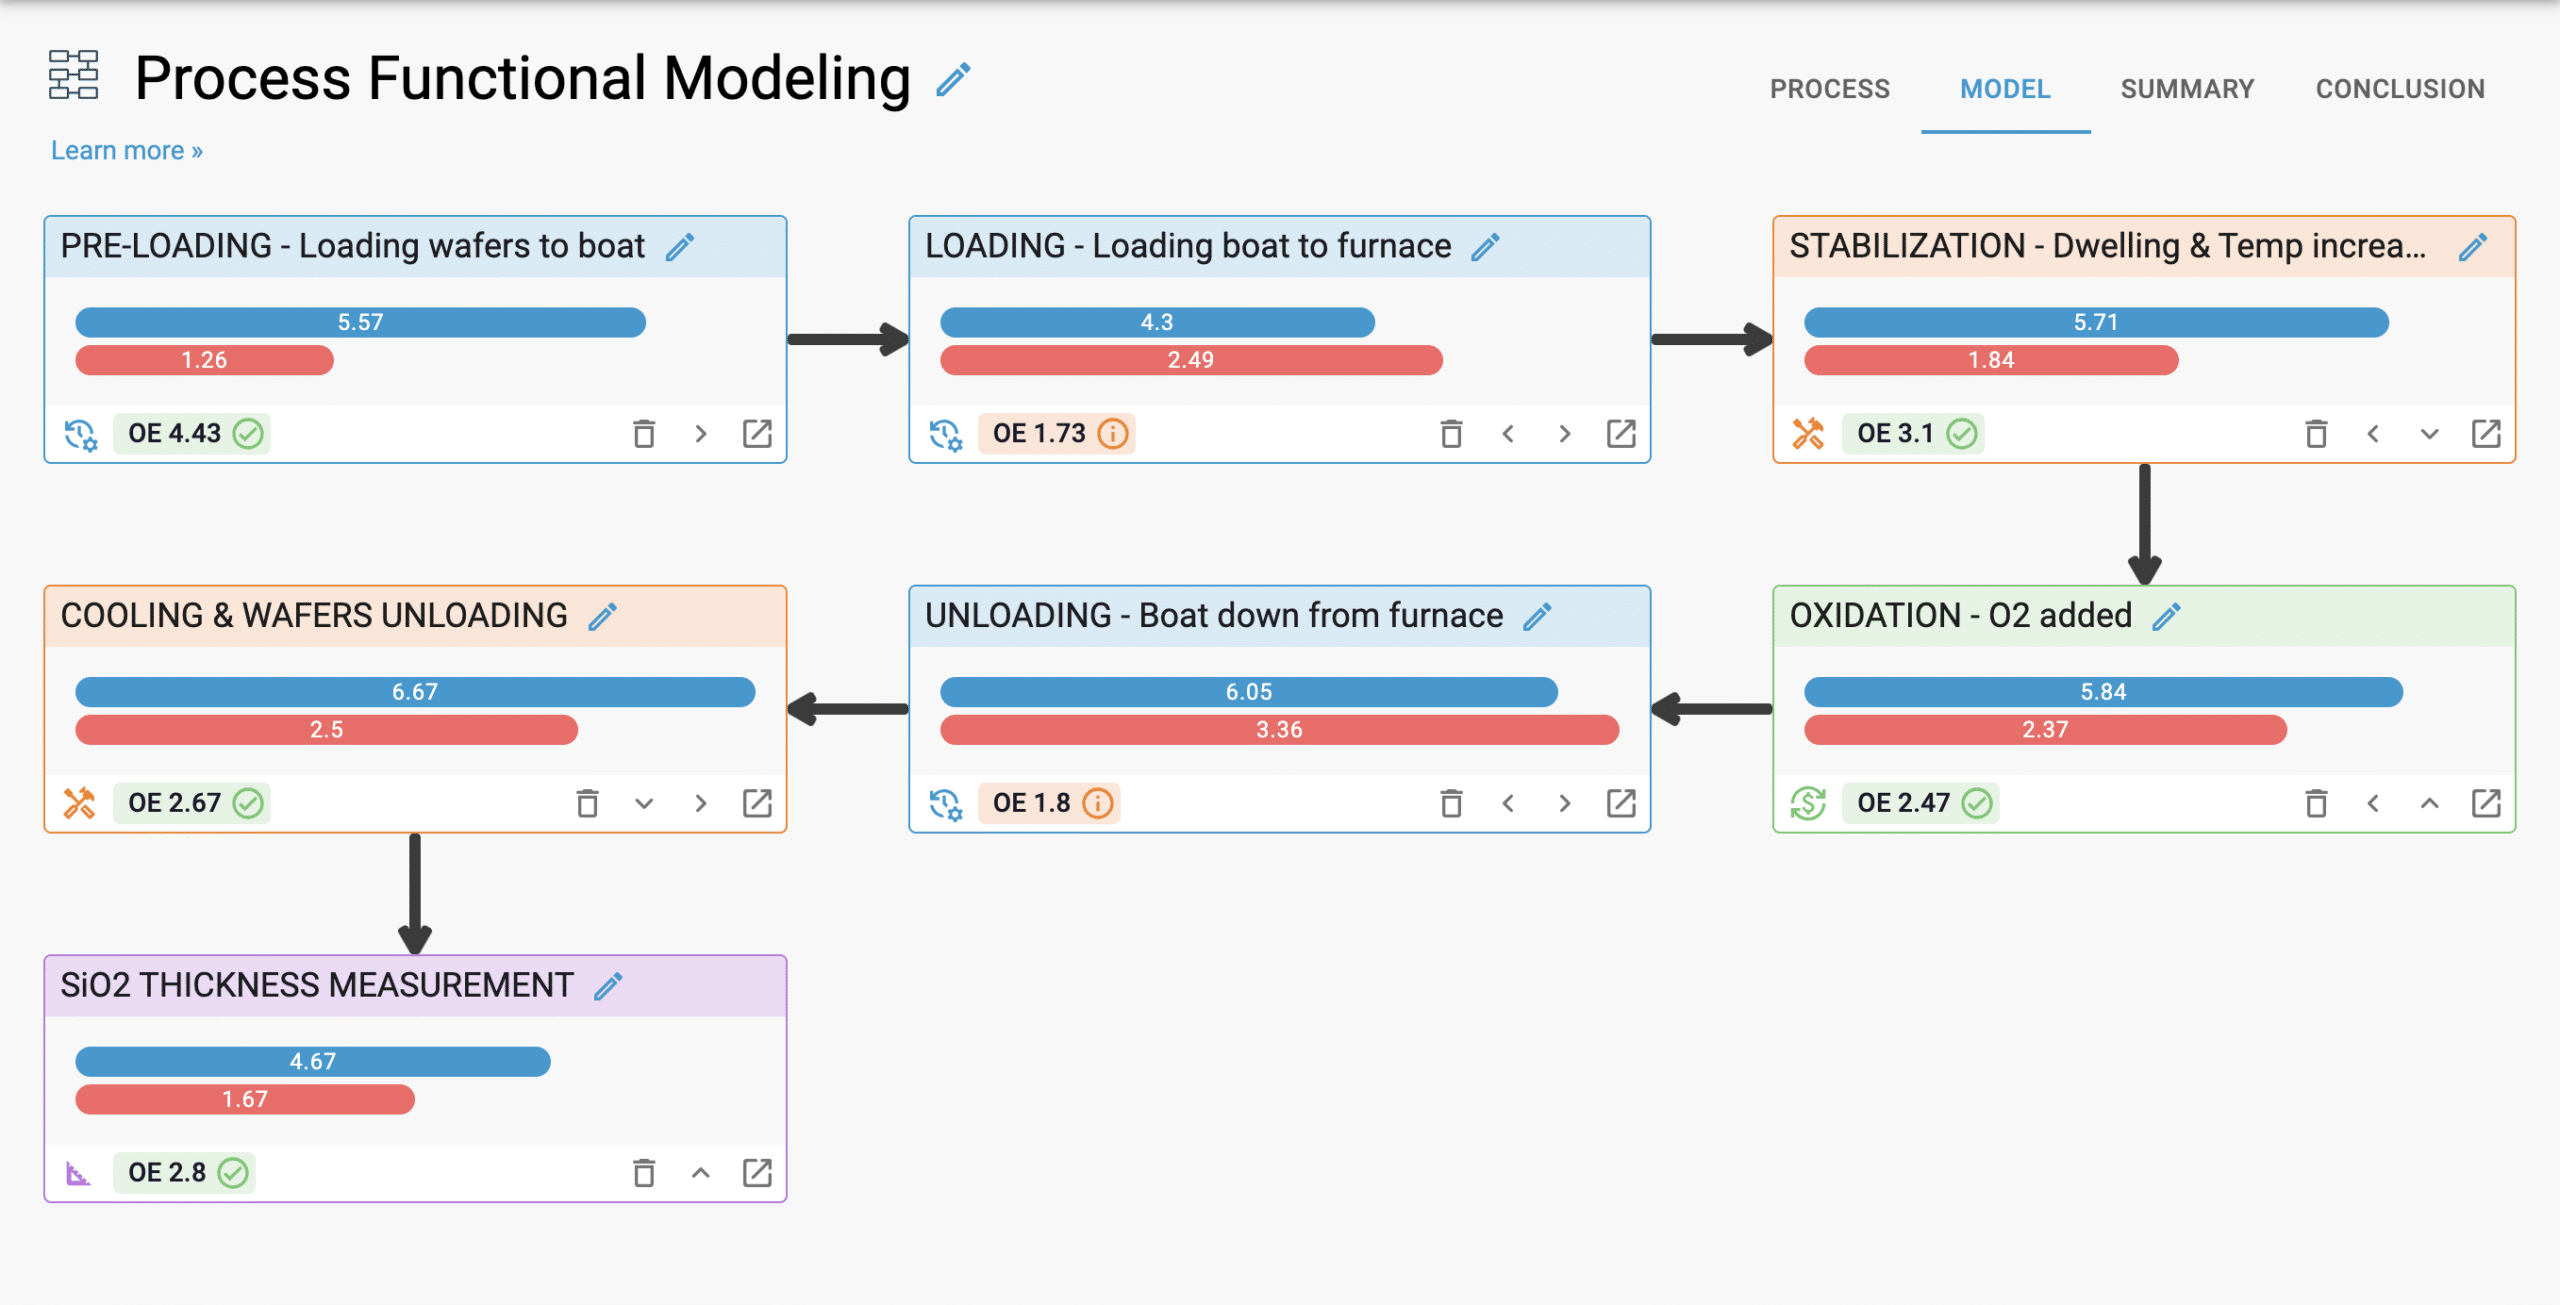Click SiO2 measurement ruler type icon
This screenshot has height=1305, width=2560.
(78, 1173)
